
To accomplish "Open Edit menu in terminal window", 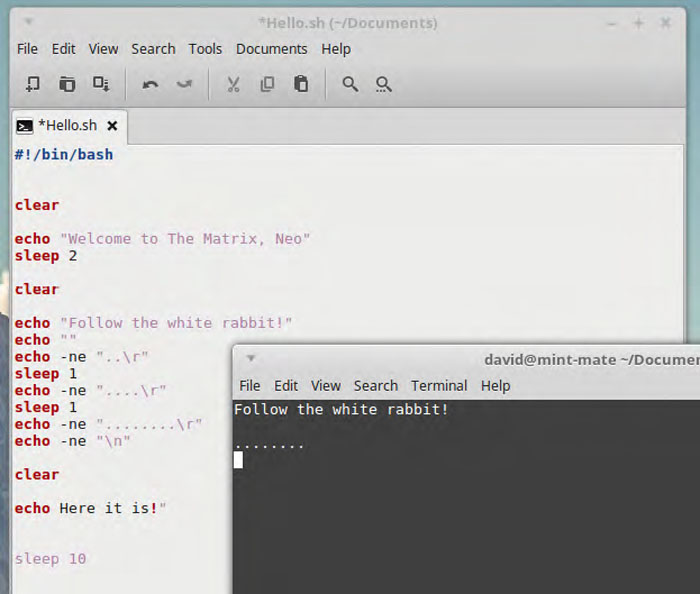I will pyautogui.click(x=286, y=386).
